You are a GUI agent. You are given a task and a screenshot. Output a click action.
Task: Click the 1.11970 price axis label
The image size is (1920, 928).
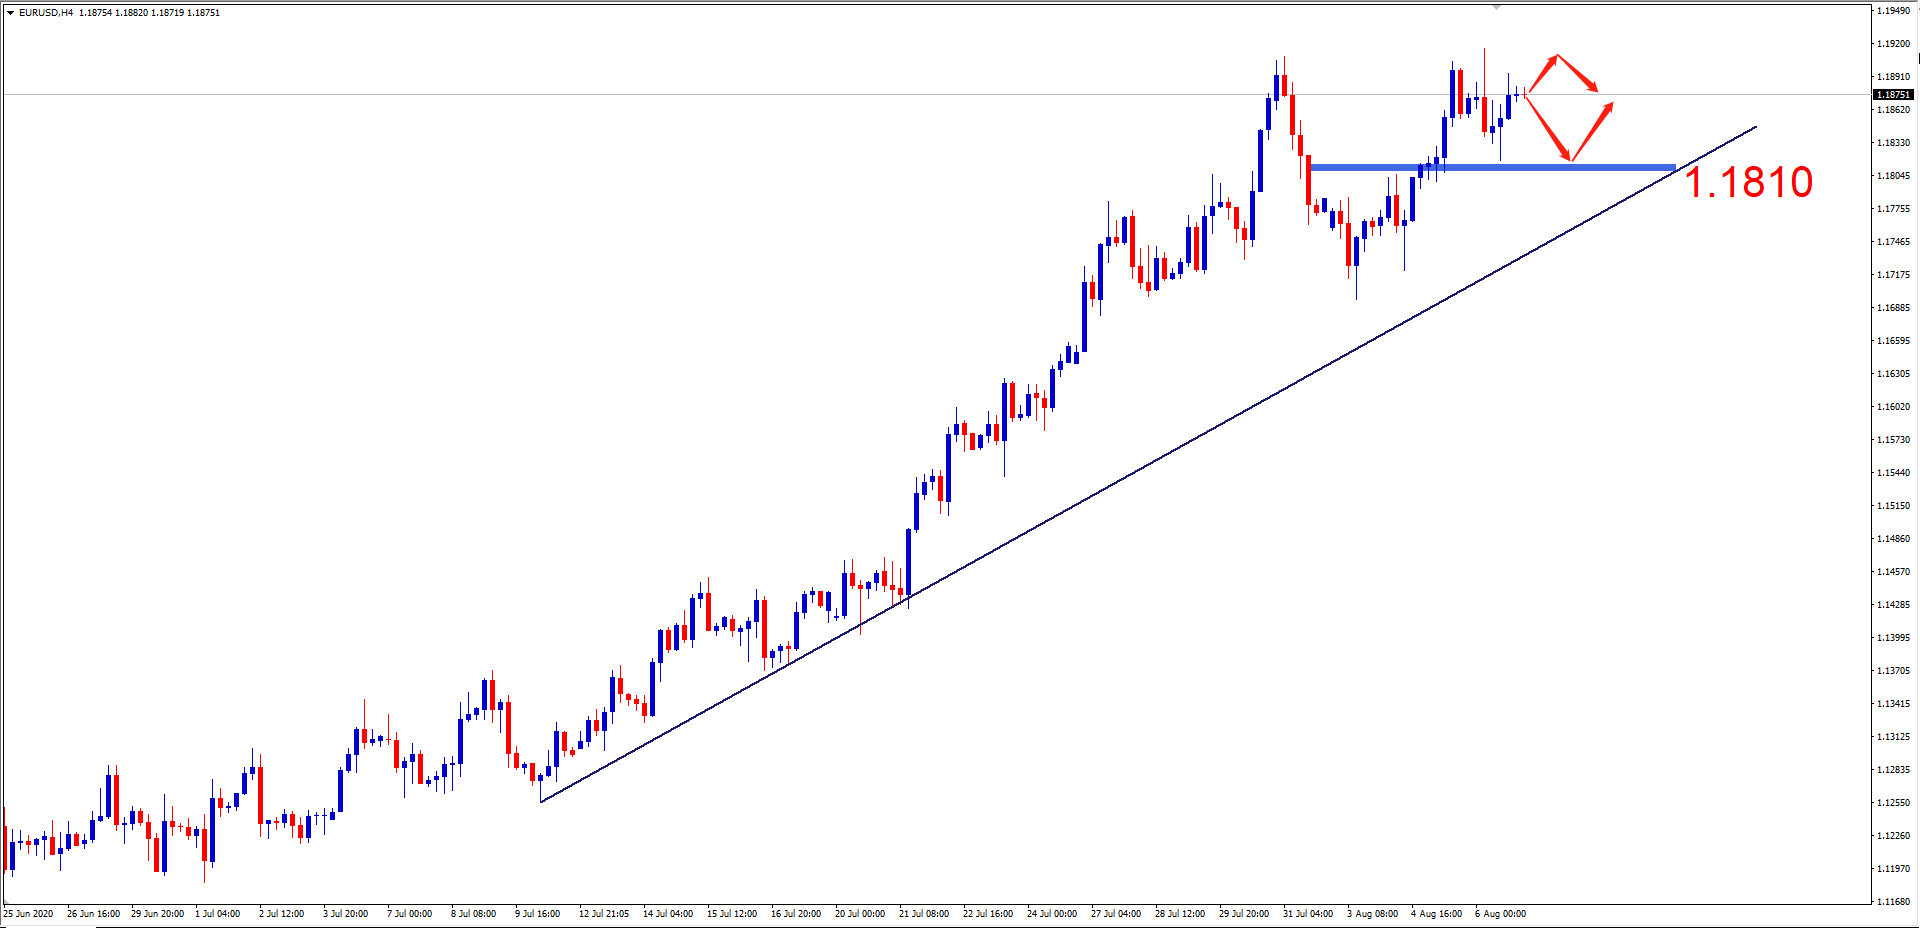[1892, 869]
